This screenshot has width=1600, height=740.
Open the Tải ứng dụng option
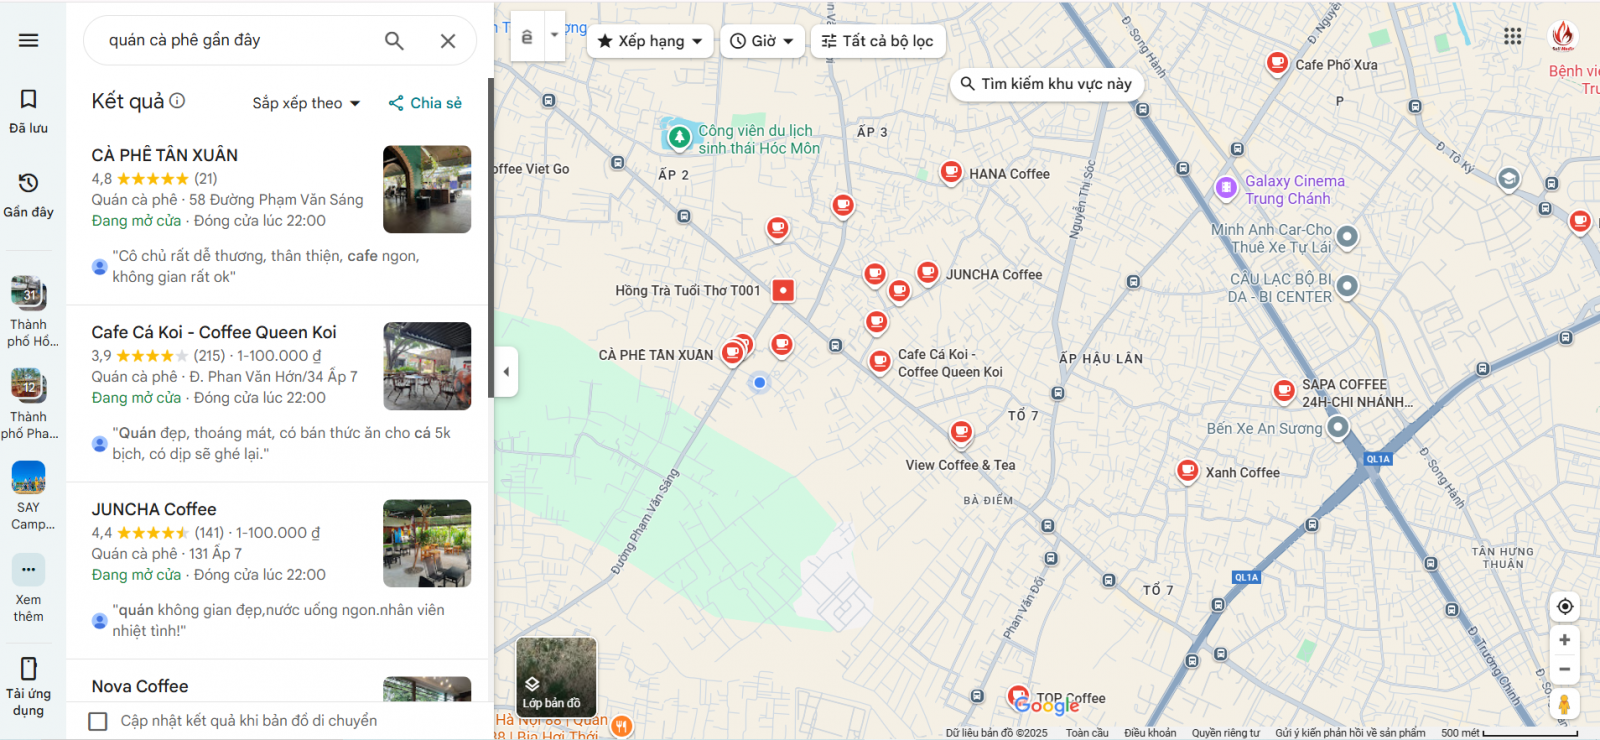28,686
